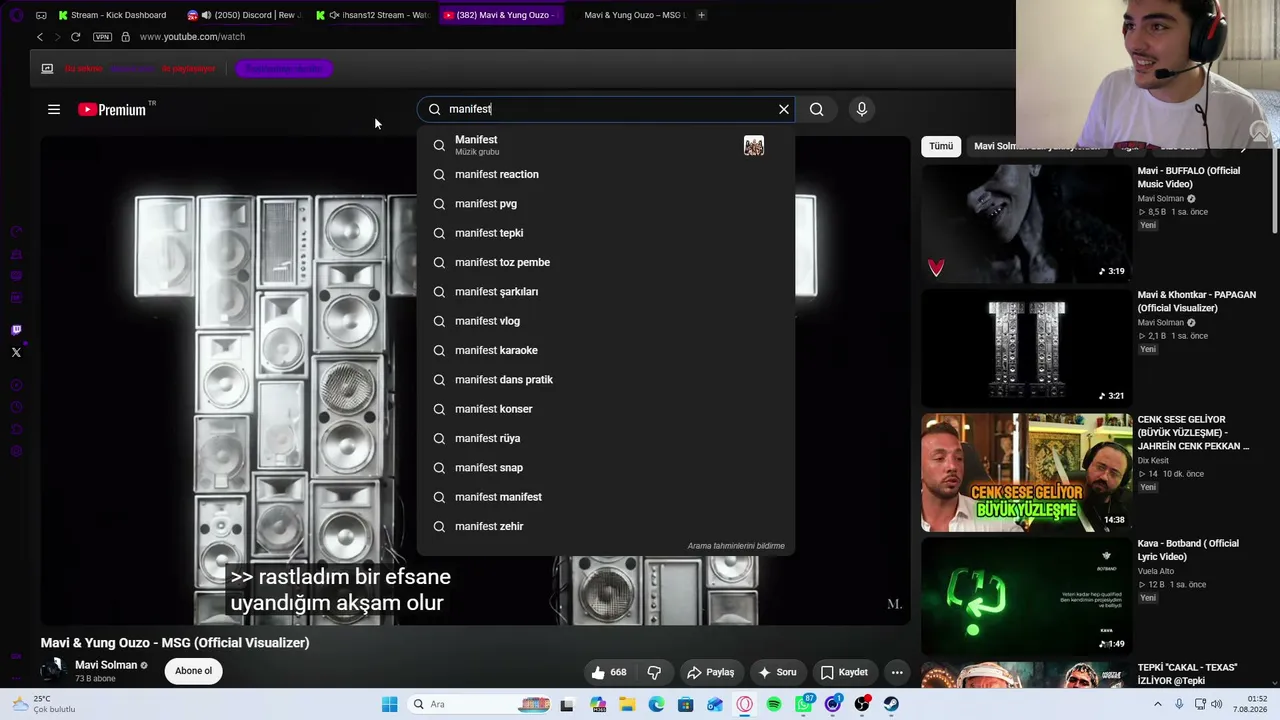Screen dimensions: 1280x720
Task: Open the Windows Start menu
Action: coord(389,704)
